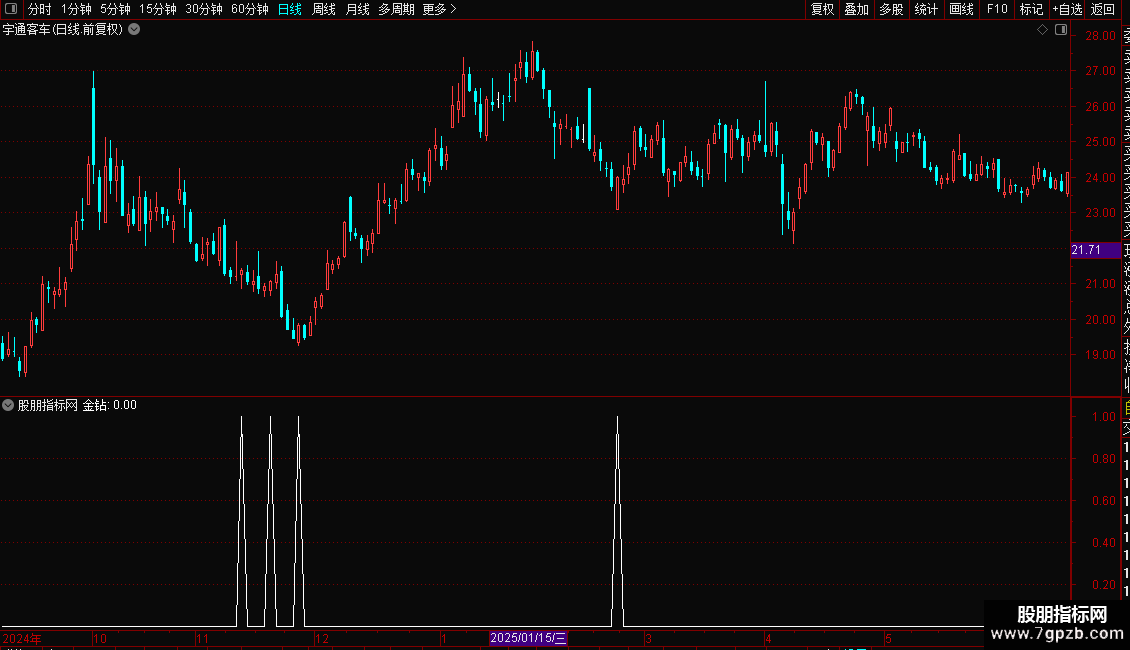
Task: Click the 2024年 label on time axis
Action: (x=22, y=638)
